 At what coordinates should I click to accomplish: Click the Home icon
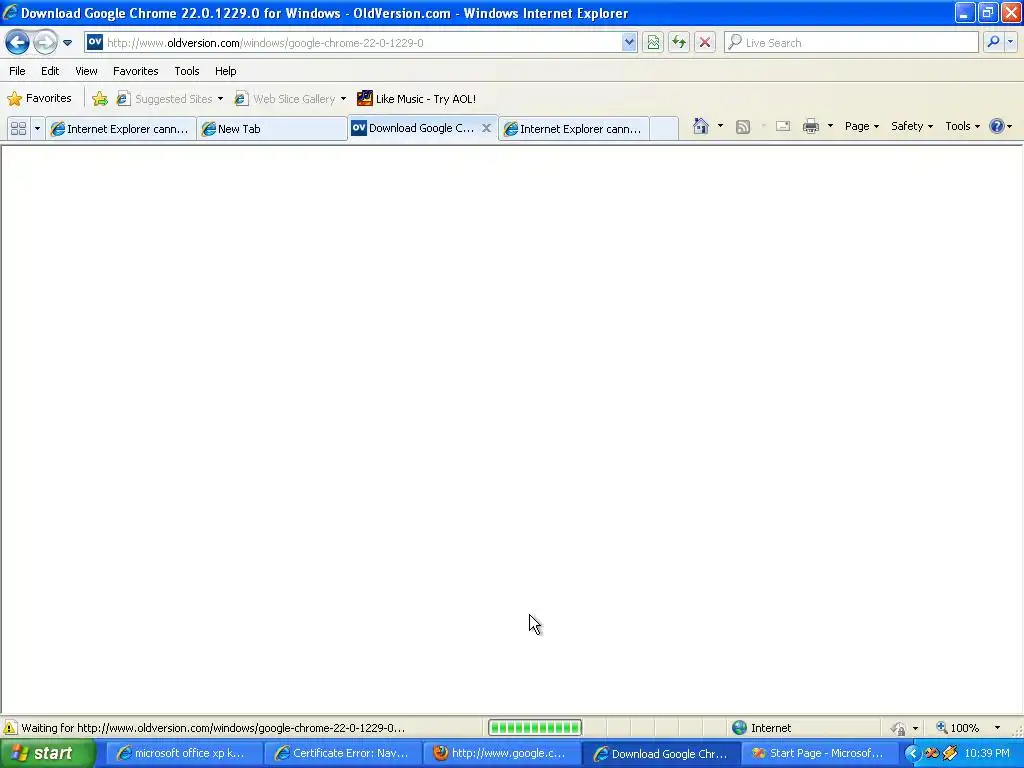coord(701,126)
